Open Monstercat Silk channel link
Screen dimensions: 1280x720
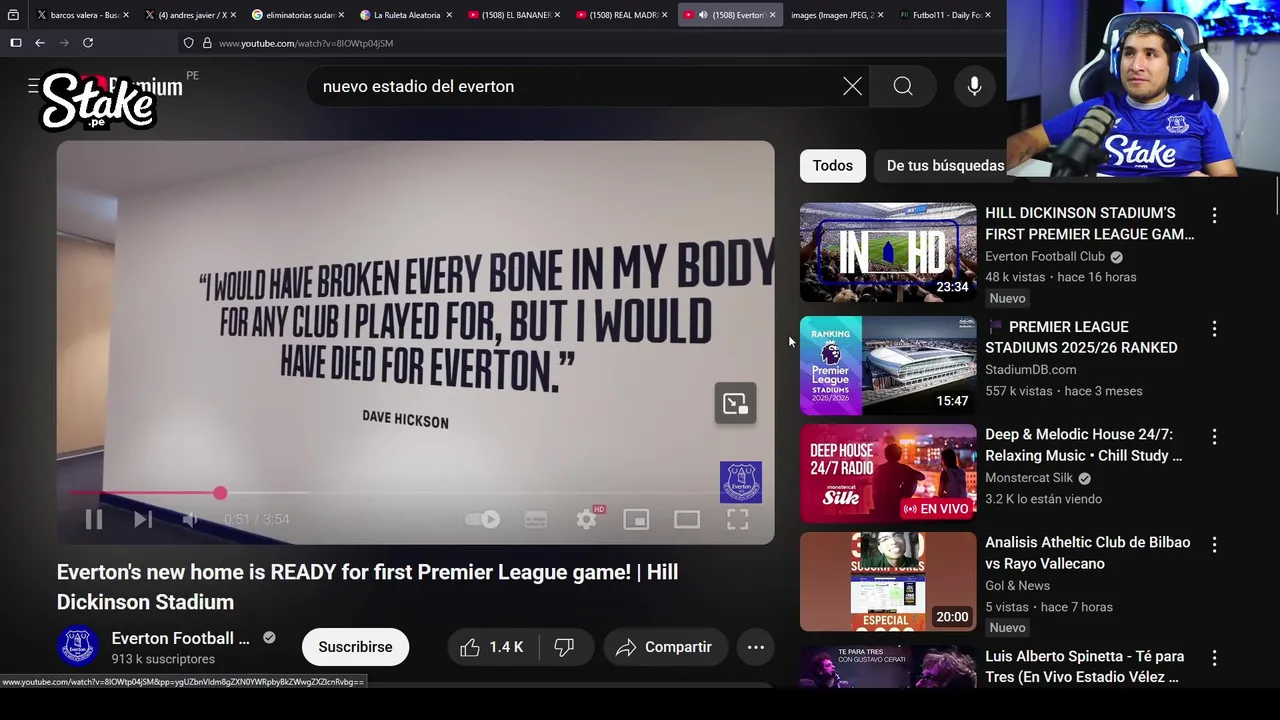(1029, 478)
